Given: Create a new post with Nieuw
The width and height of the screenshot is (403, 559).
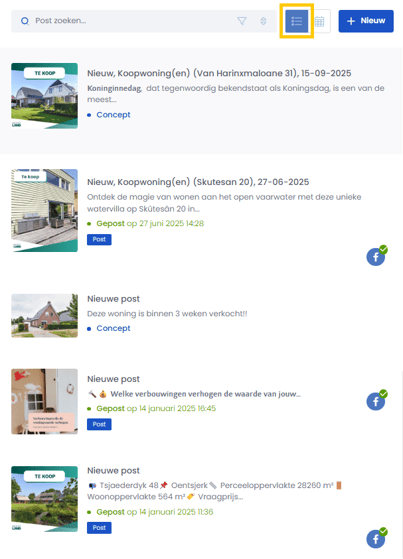Looking at the screenshot, I should [366, 21].
